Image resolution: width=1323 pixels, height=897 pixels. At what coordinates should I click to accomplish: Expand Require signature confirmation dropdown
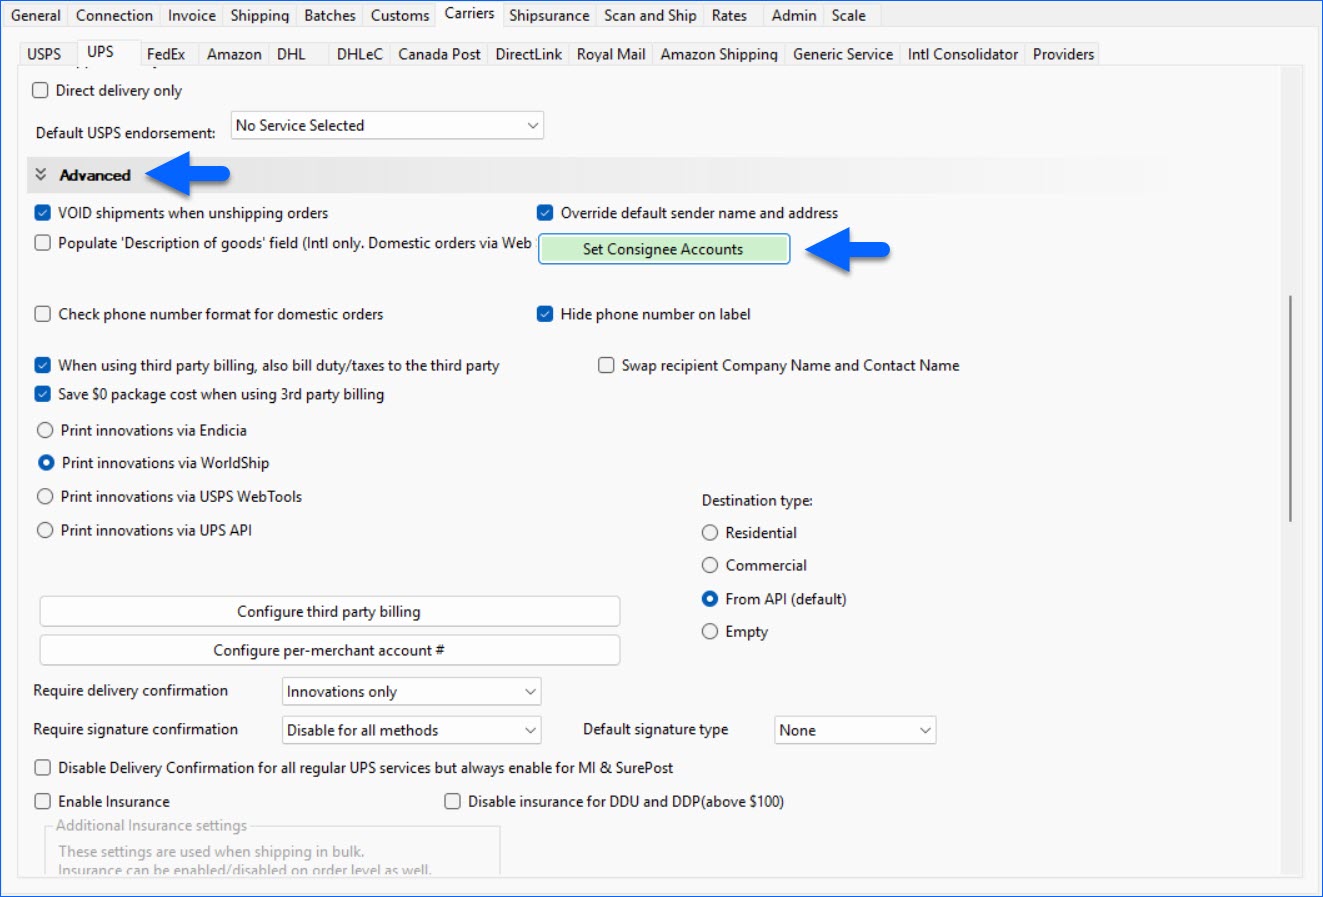click(x=411, y=730)
